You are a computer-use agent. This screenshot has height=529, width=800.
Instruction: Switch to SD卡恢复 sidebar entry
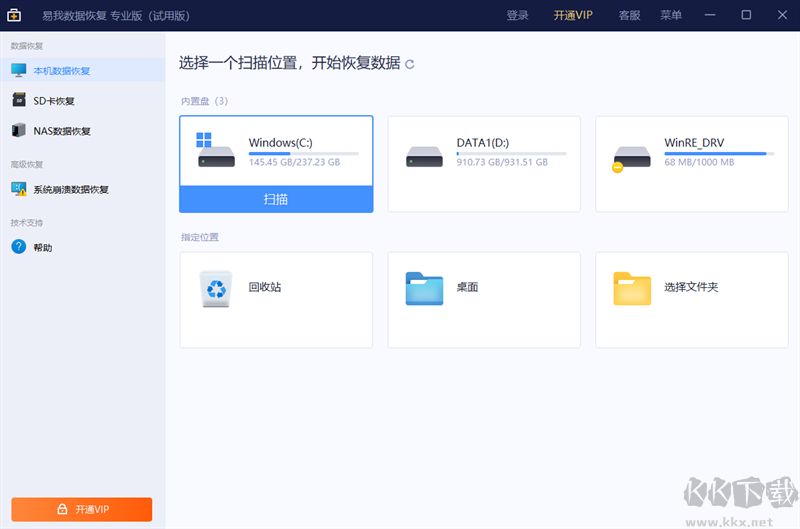pos(83,100)
